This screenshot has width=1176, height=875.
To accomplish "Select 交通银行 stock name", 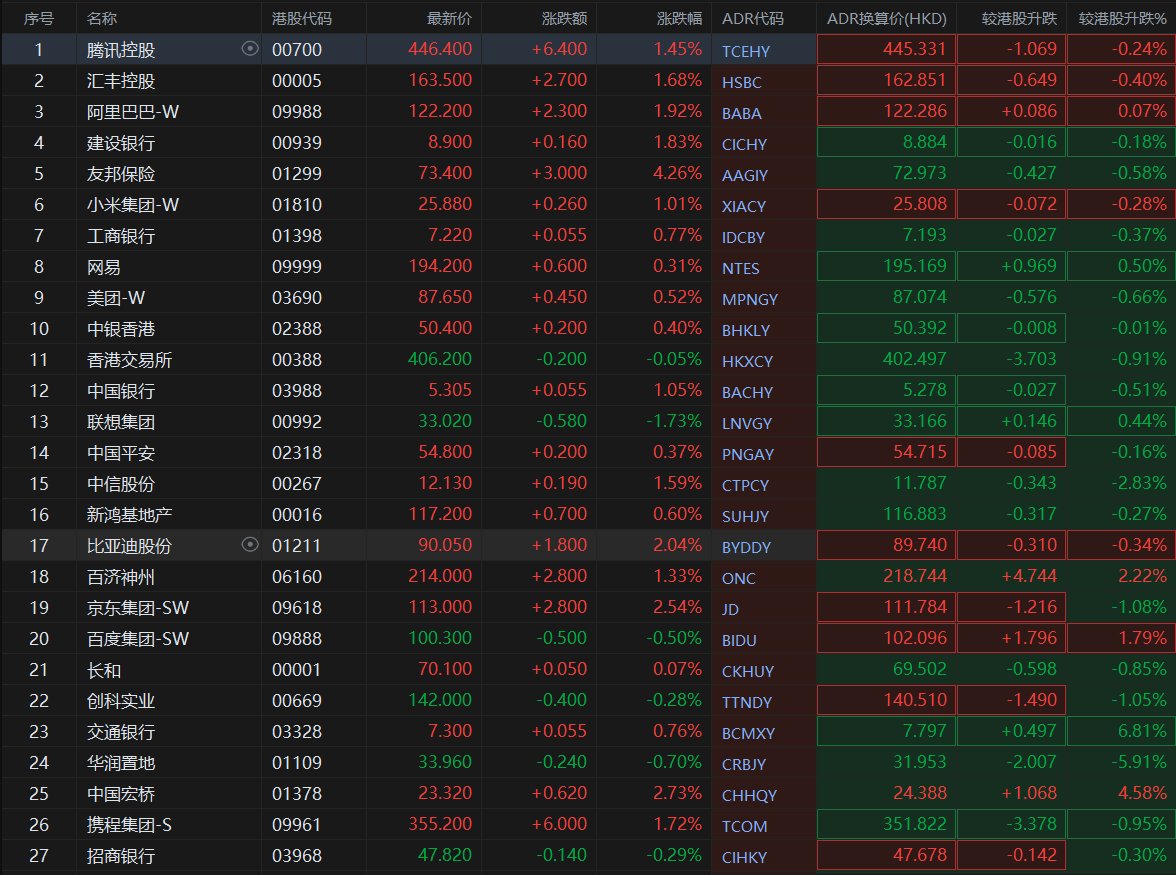I will tap(121, 732).
